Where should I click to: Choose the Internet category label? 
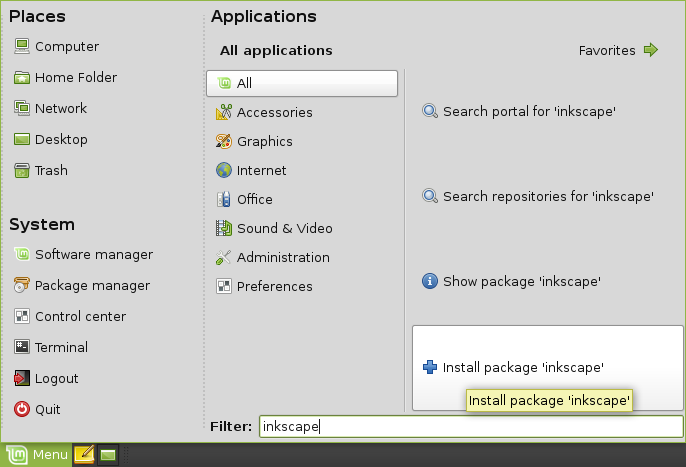[x=262, y=170]
